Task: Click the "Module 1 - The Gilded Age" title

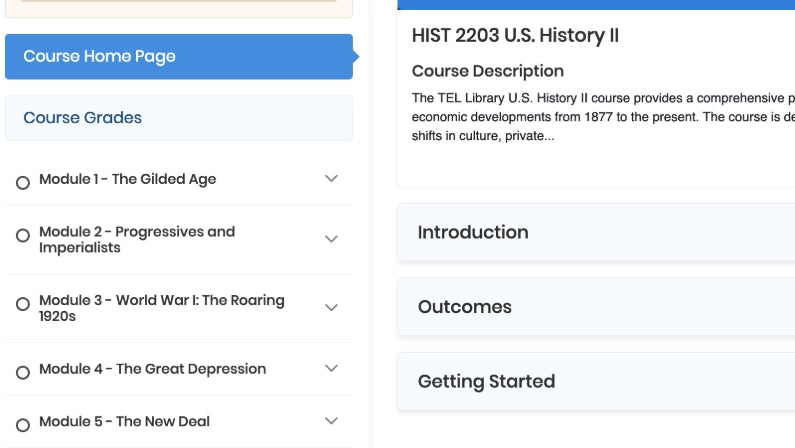Action: (x=127, y=180)
